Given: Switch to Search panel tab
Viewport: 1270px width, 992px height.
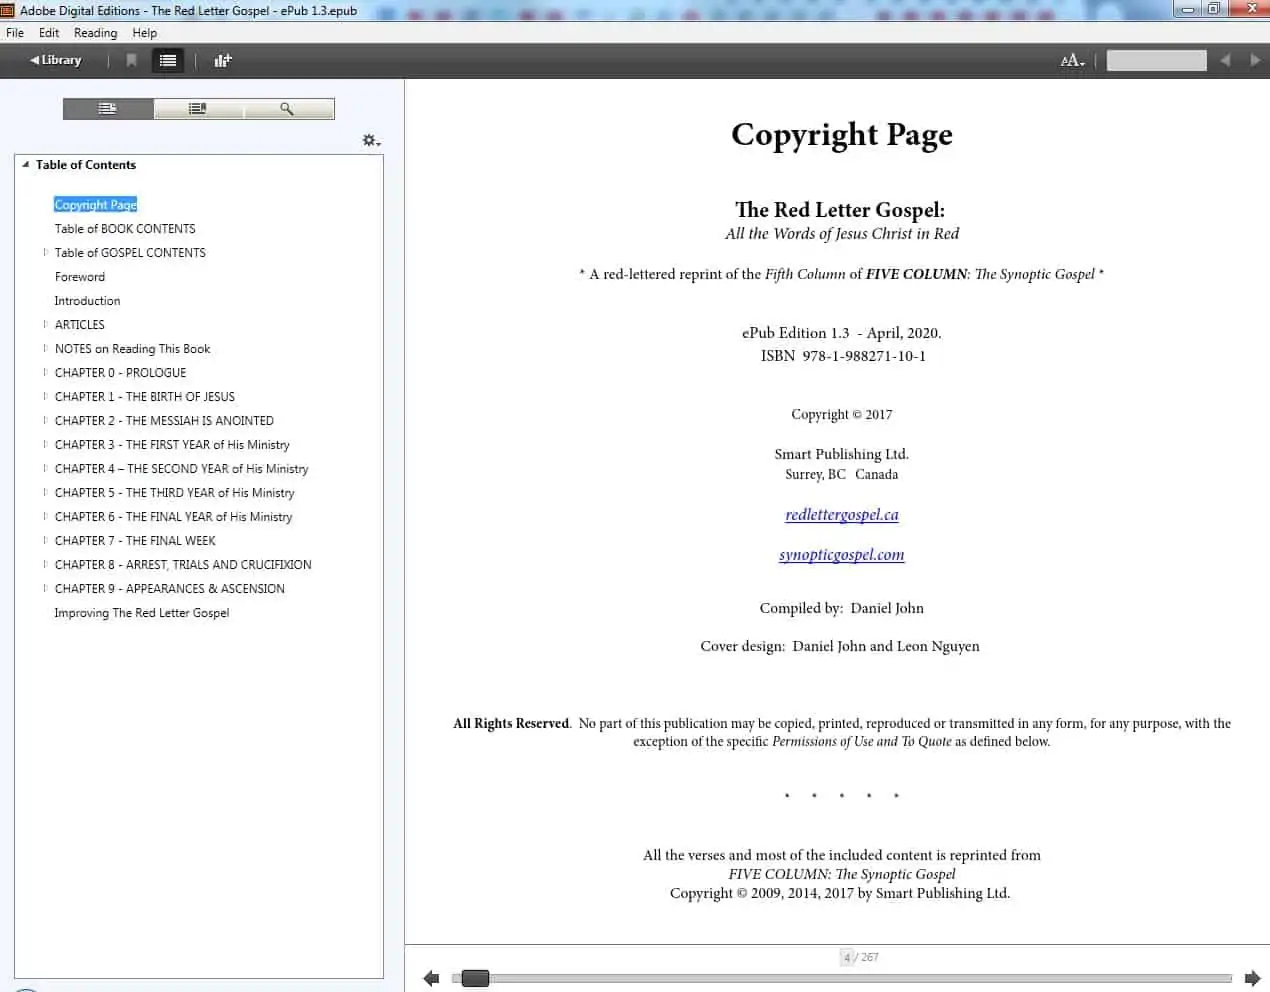Looking at the screenshot, I should pyautogui.click(x=288, y=108).
